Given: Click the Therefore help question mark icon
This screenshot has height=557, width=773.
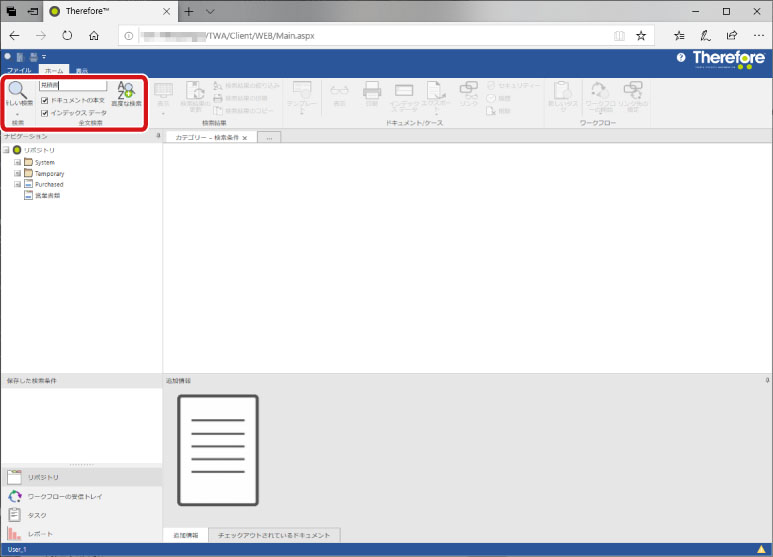Looking at the screenshot, I should pyautogui.click(x=681, y=58).
